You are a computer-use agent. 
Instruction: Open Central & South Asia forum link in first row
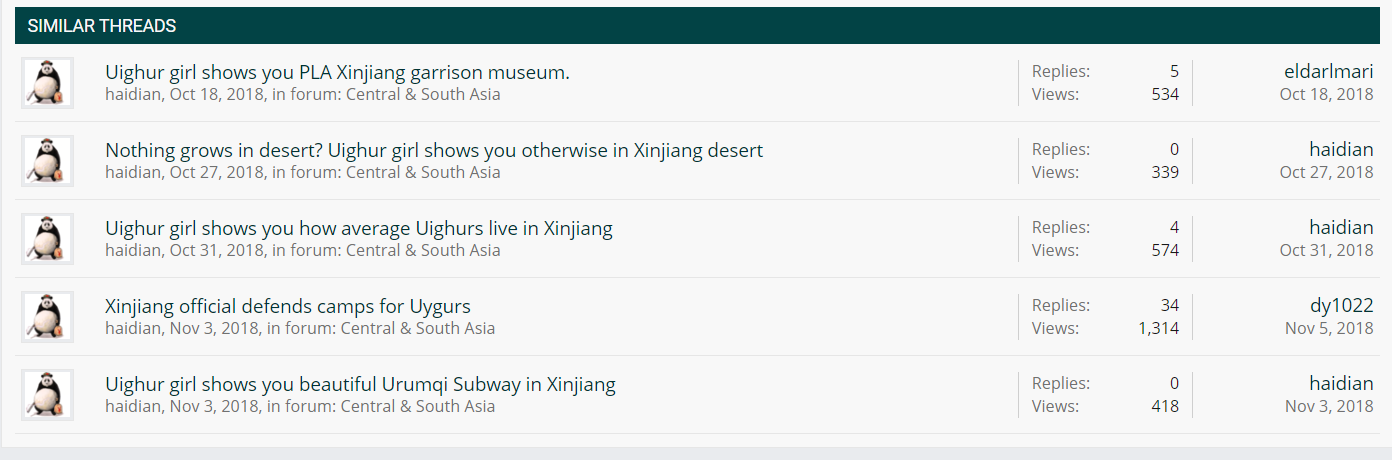423,94
